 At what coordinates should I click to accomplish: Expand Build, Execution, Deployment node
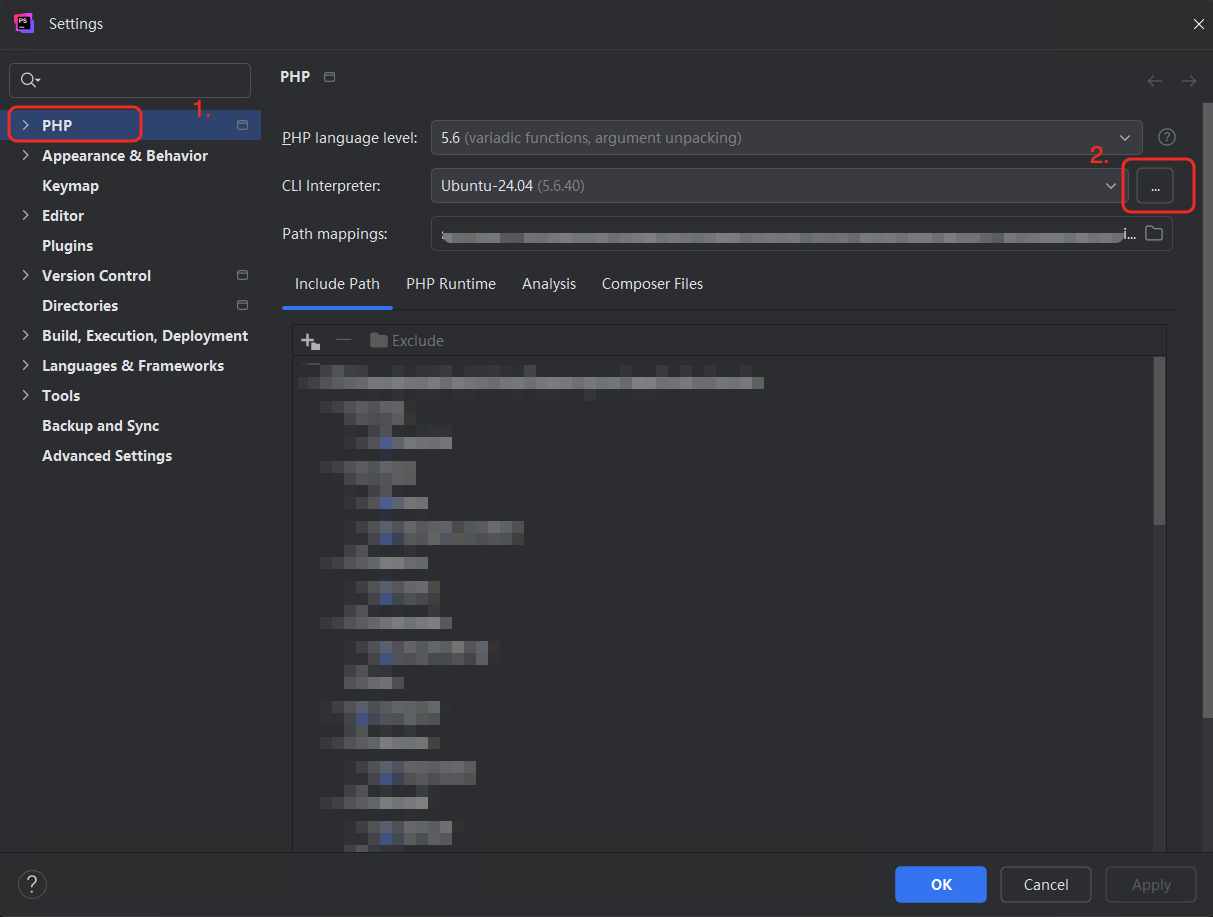(25, 335)
